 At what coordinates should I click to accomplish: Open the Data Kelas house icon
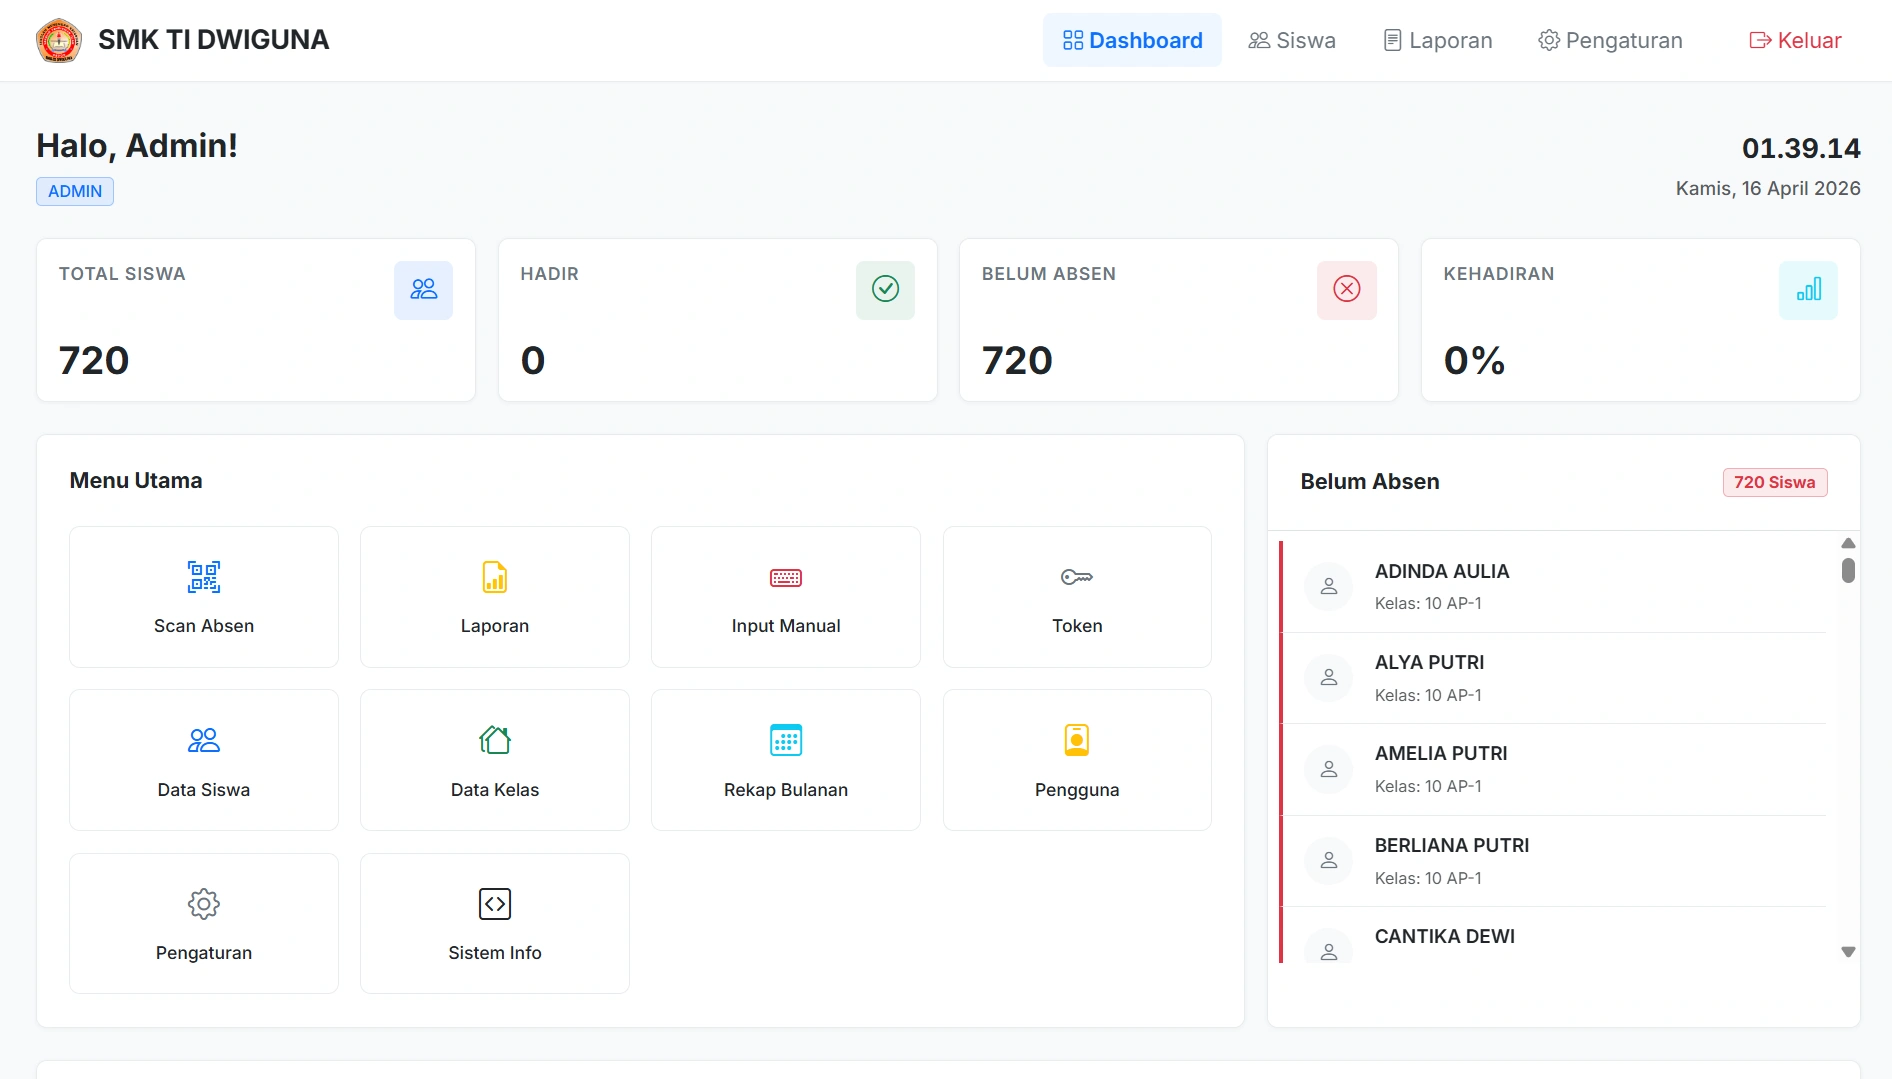tap(495, 740)
